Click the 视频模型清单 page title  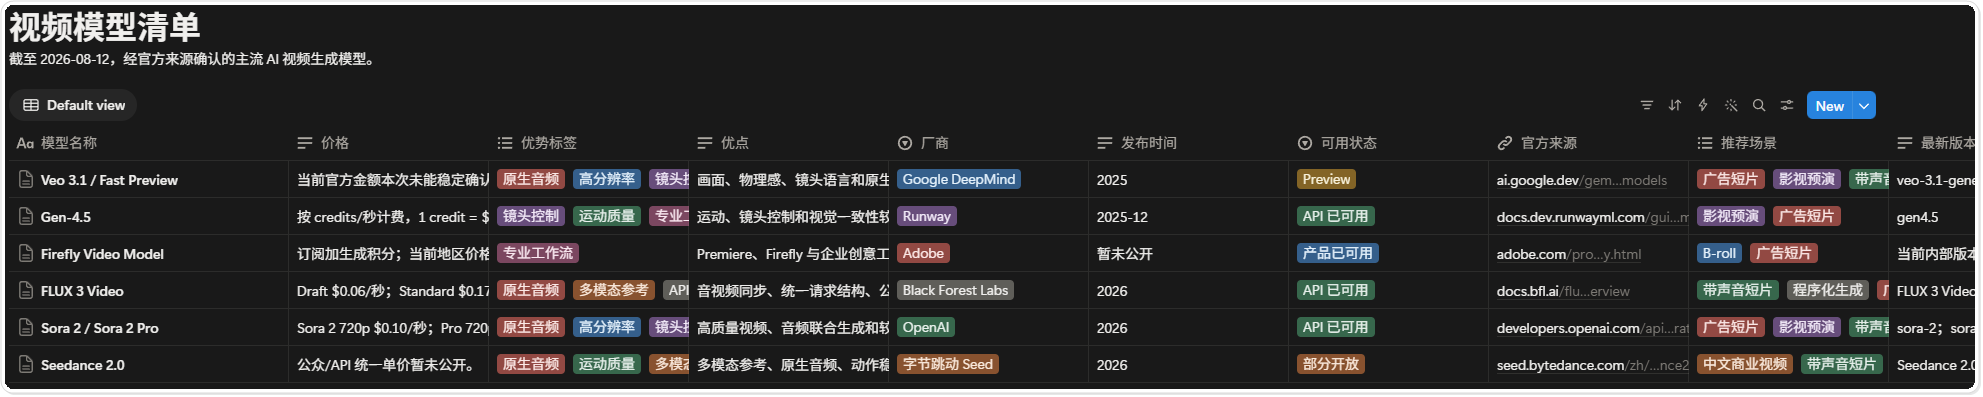tap(105, 27)
